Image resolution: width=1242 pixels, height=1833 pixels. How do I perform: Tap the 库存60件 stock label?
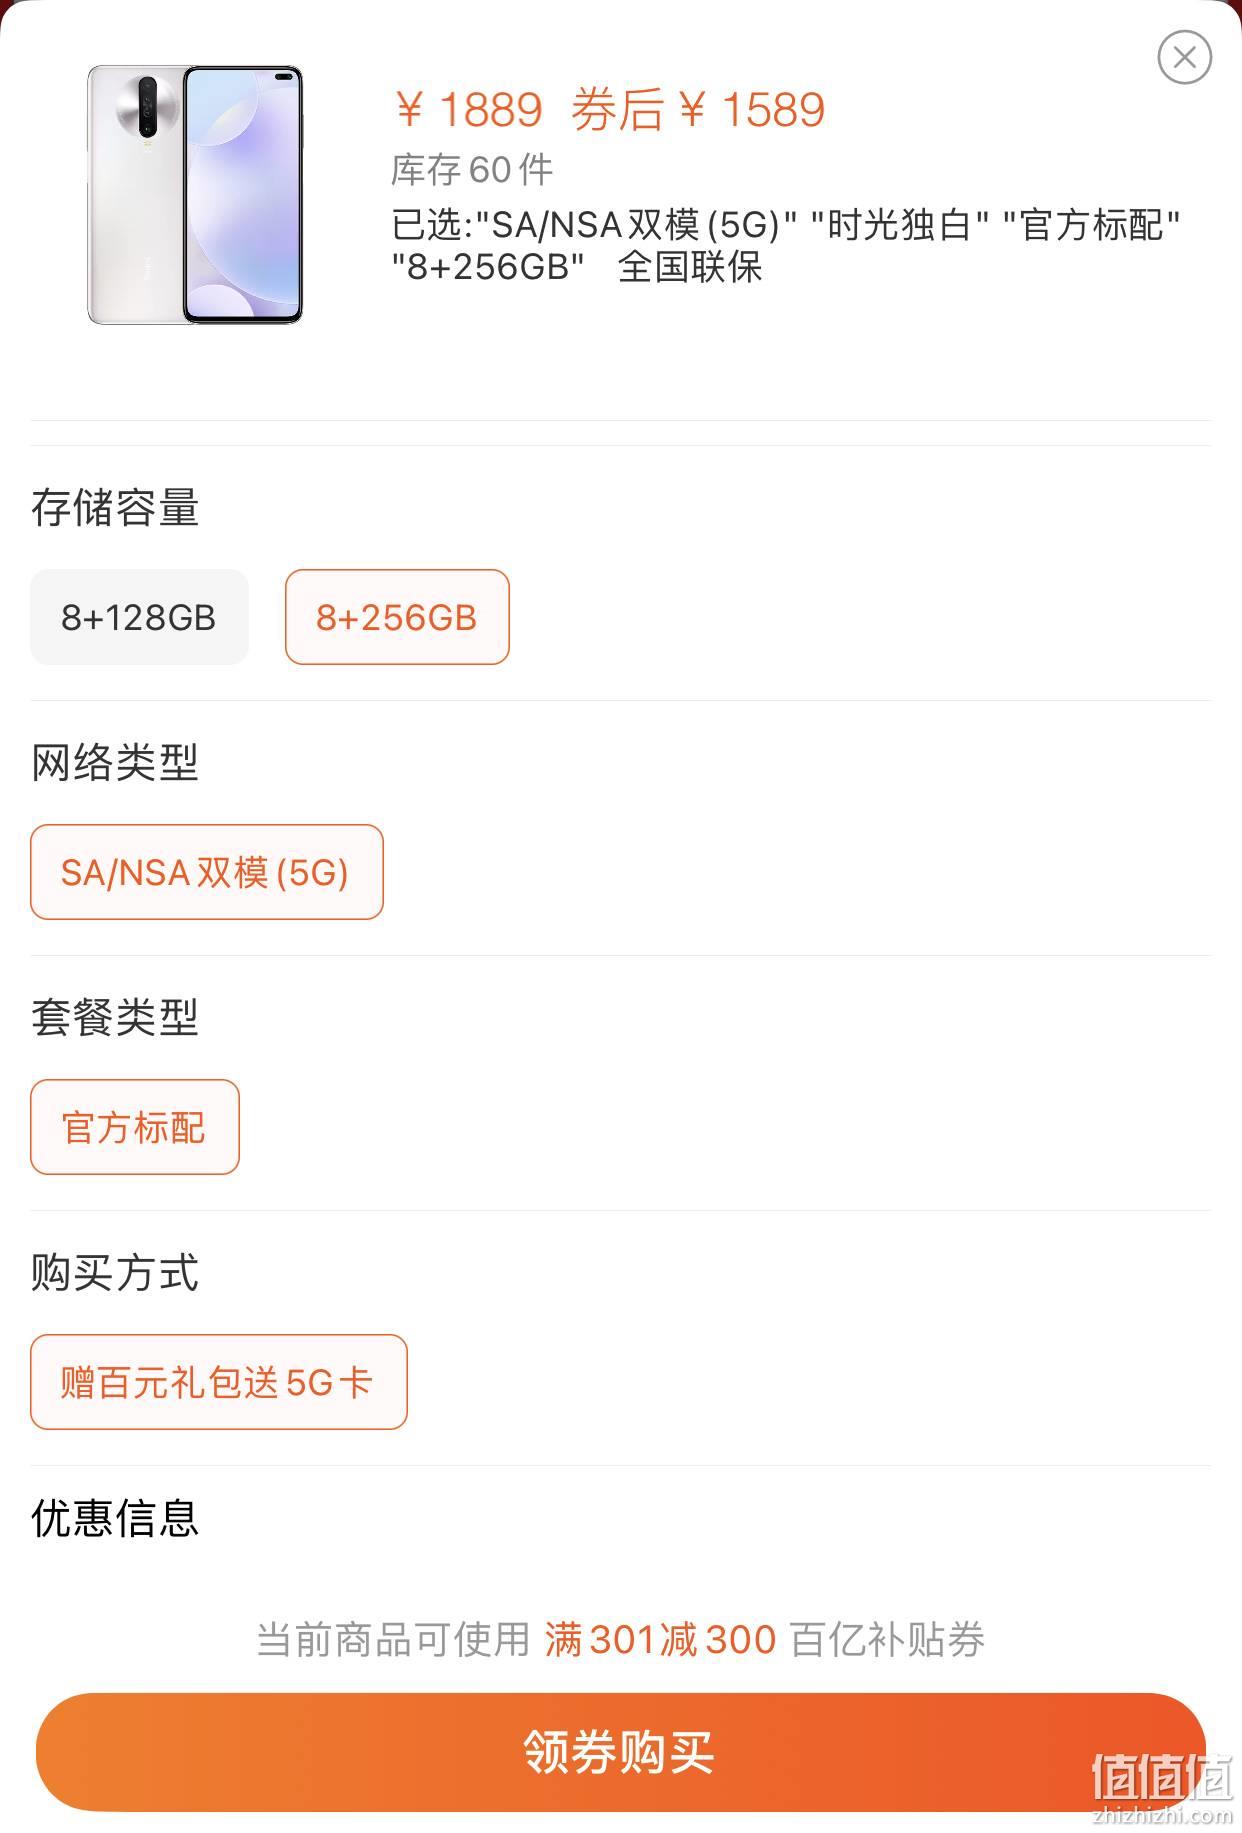tap(472, 170)
